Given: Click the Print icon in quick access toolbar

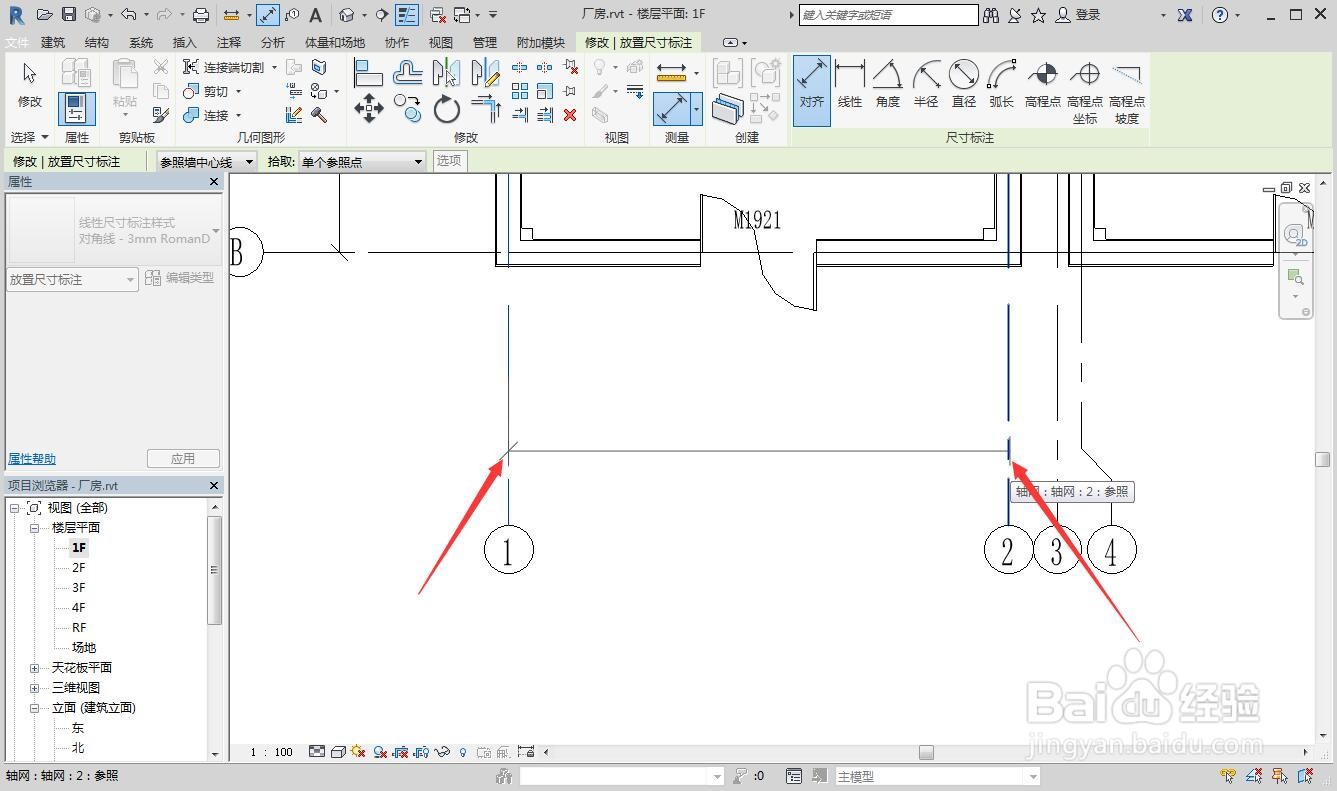Looking at the screenshot, I should click(201, 15).
